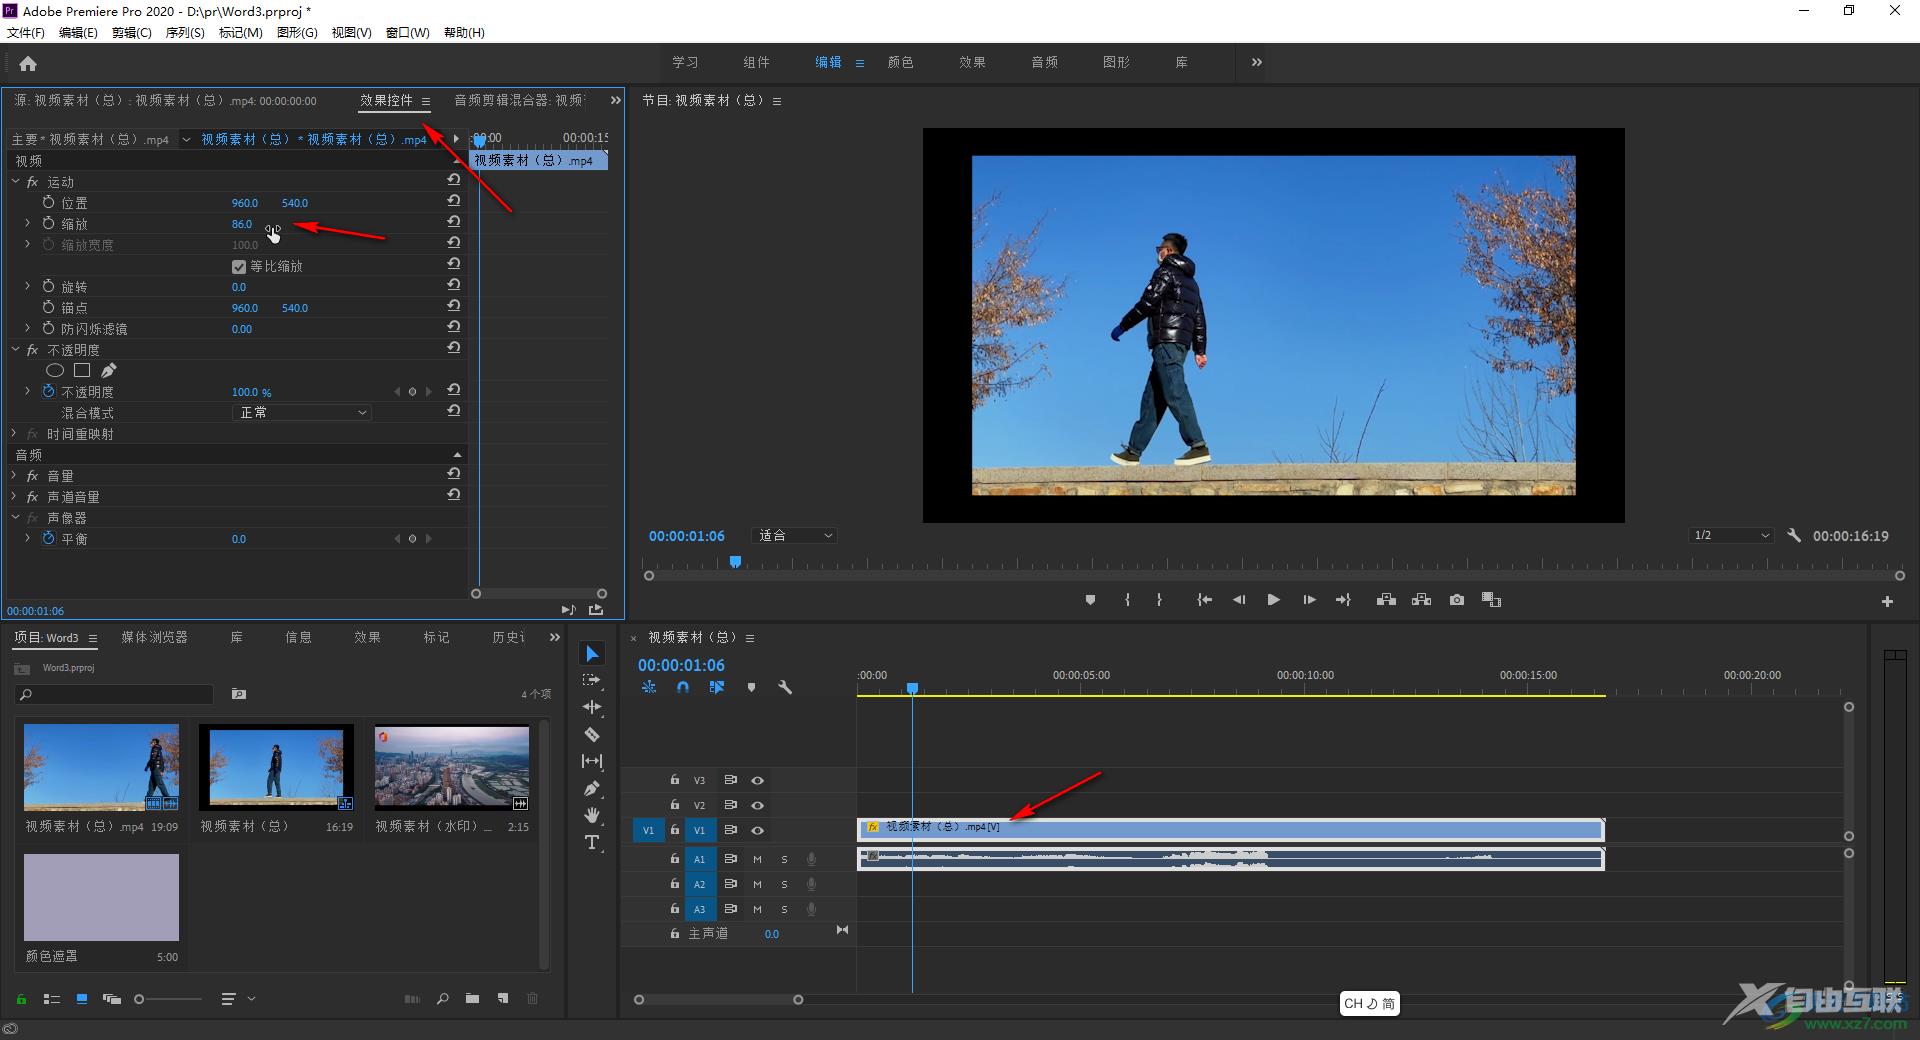
Task: Select the Track Select Forward tool
Action: coord(592,680)
